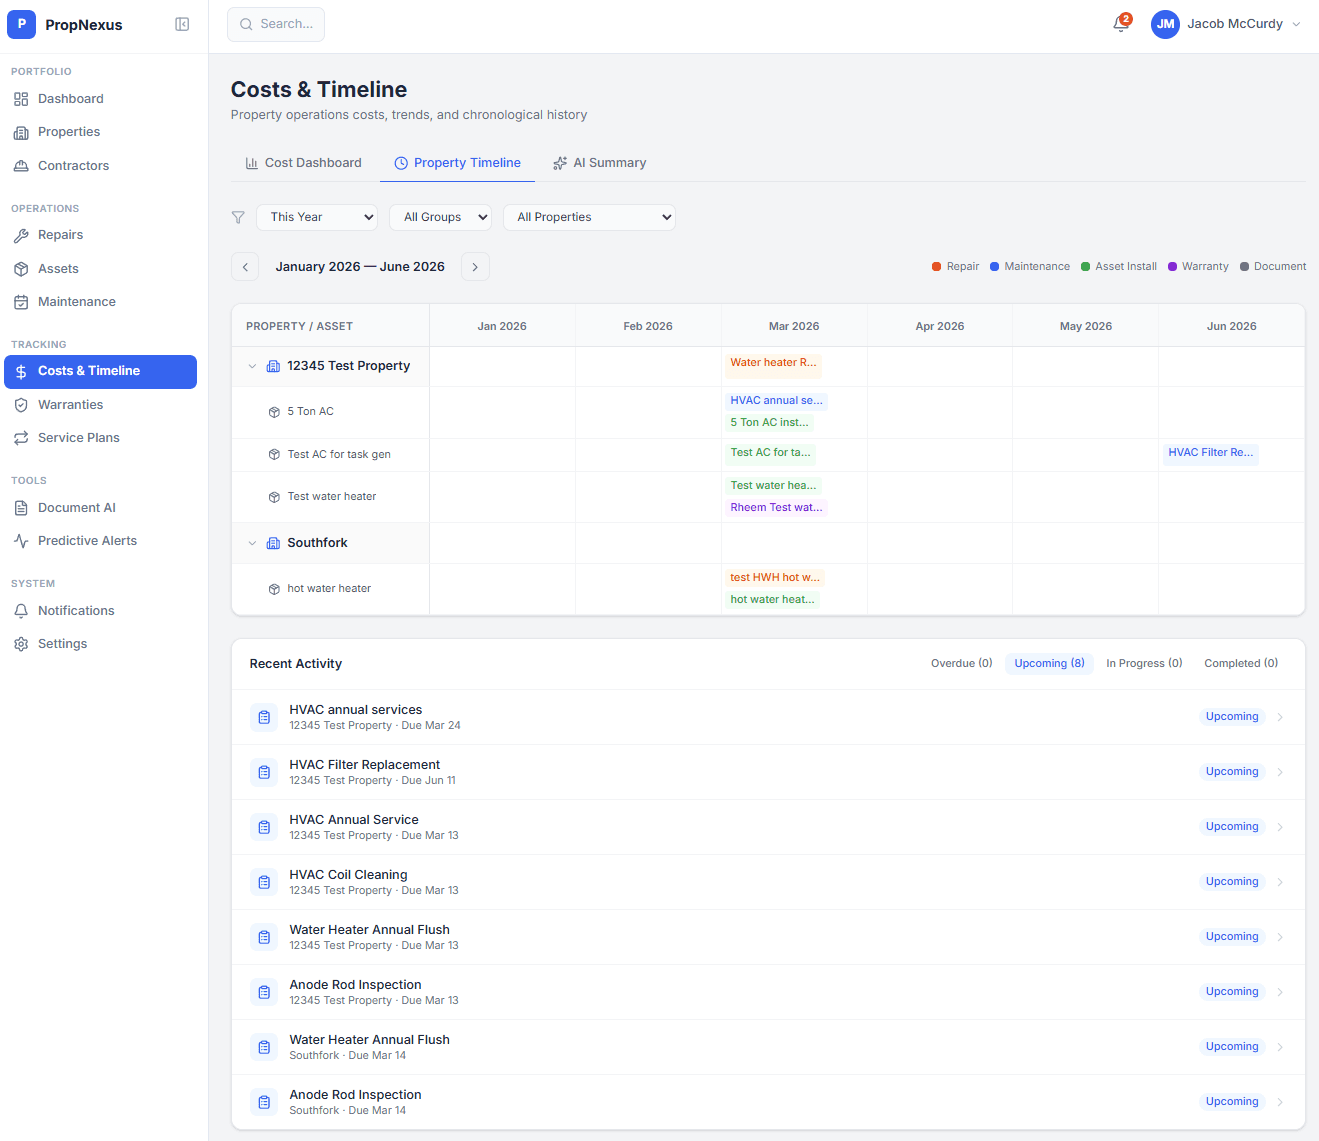The width and height of the screenshot is (1319, 1141).
Task: Collapse the sidebar with the panel icon
Action: pos(182,23)
